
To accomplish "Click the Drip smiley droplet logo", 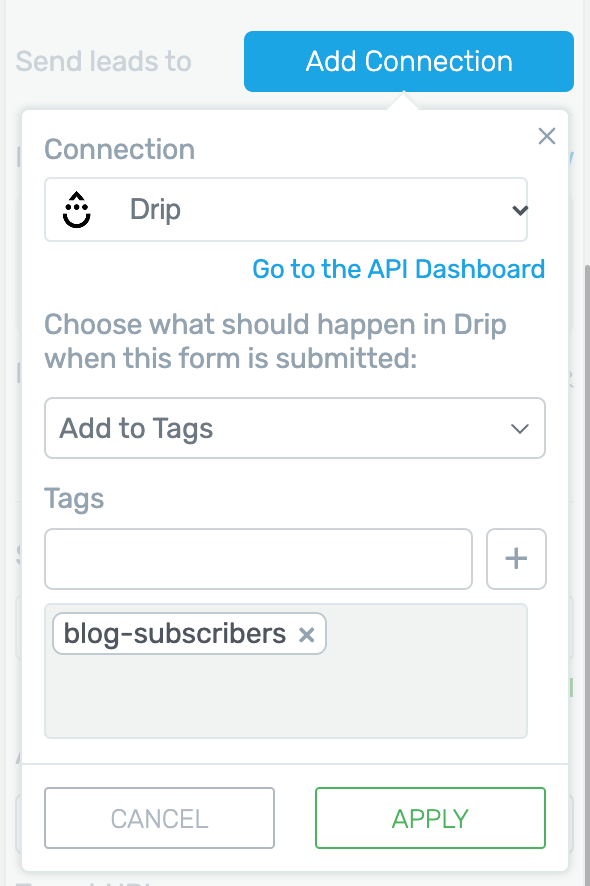I will click(76, 210).
